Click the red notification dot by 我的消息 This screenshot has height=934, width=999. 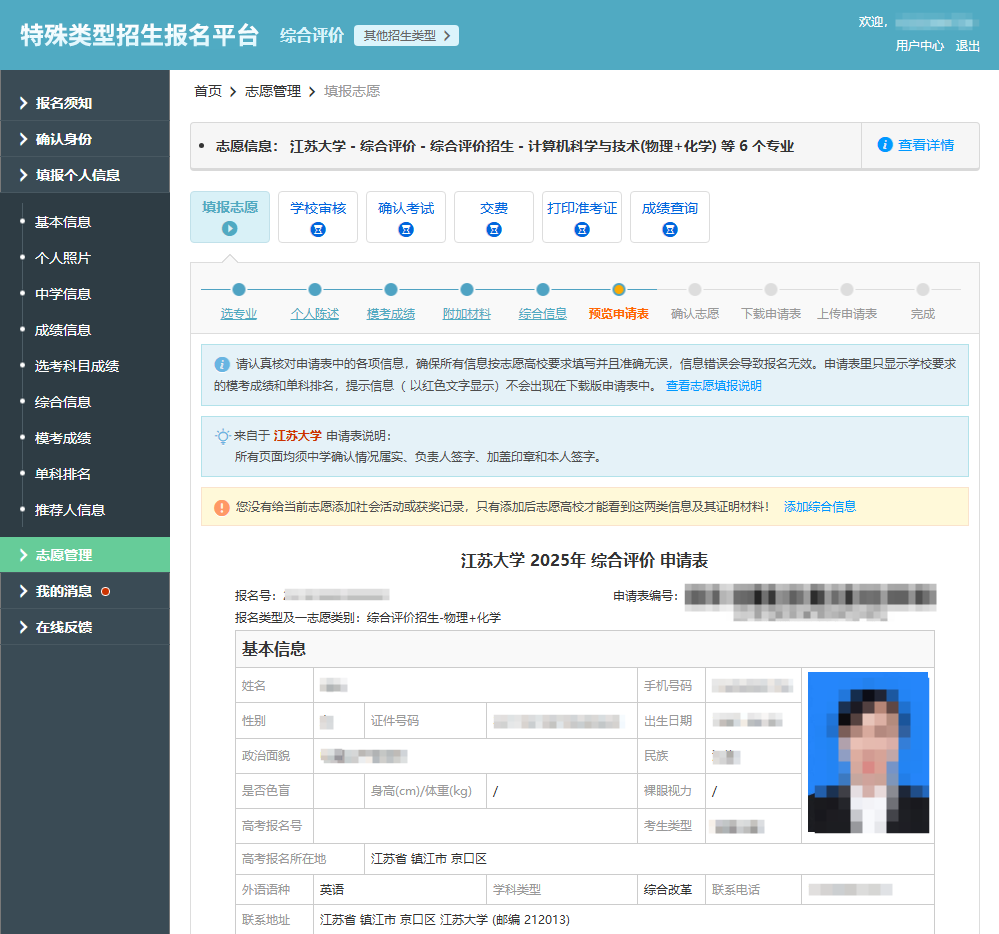[105, 592]
